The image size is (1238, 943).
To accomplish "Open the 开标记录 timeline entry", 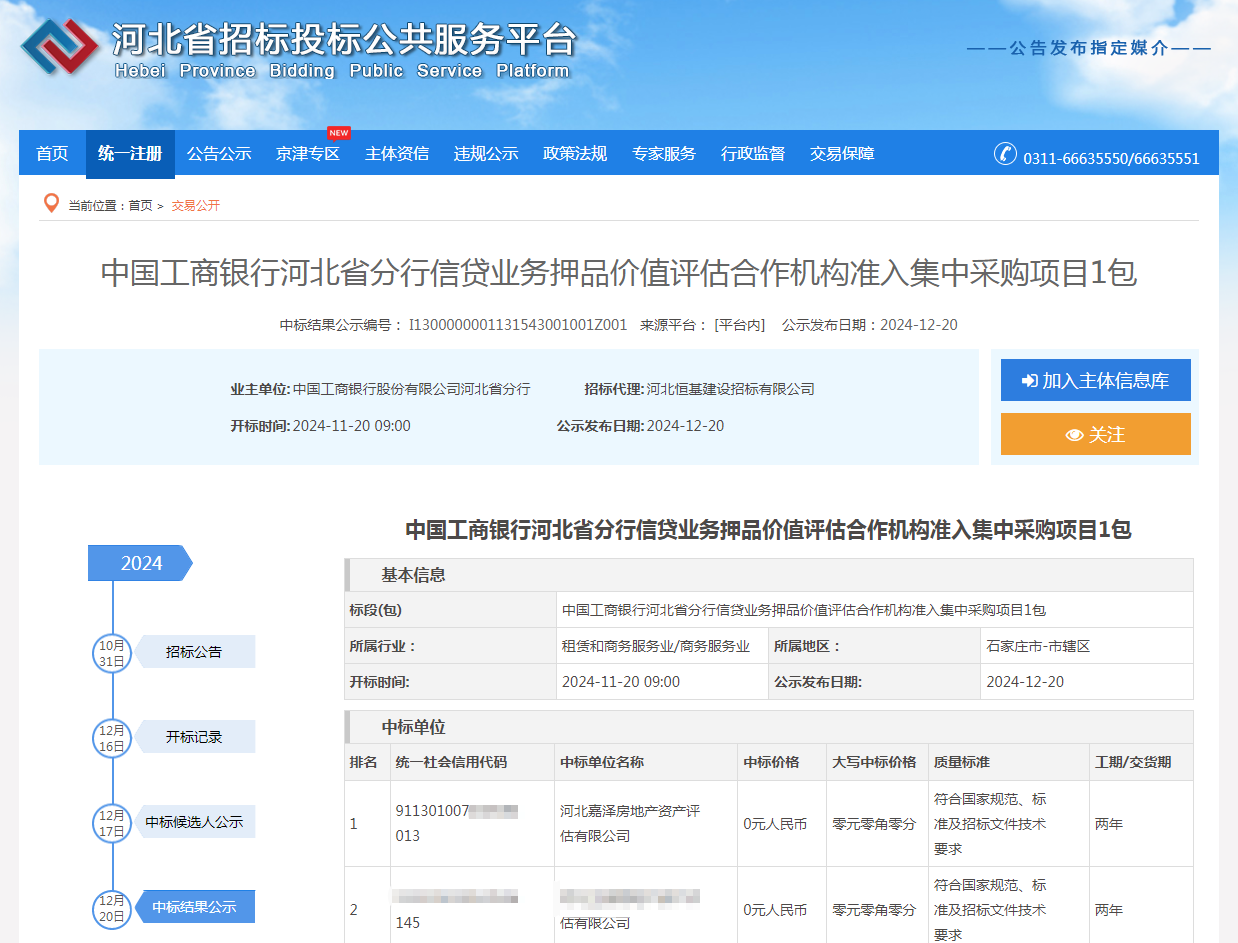I will (197, 737).
